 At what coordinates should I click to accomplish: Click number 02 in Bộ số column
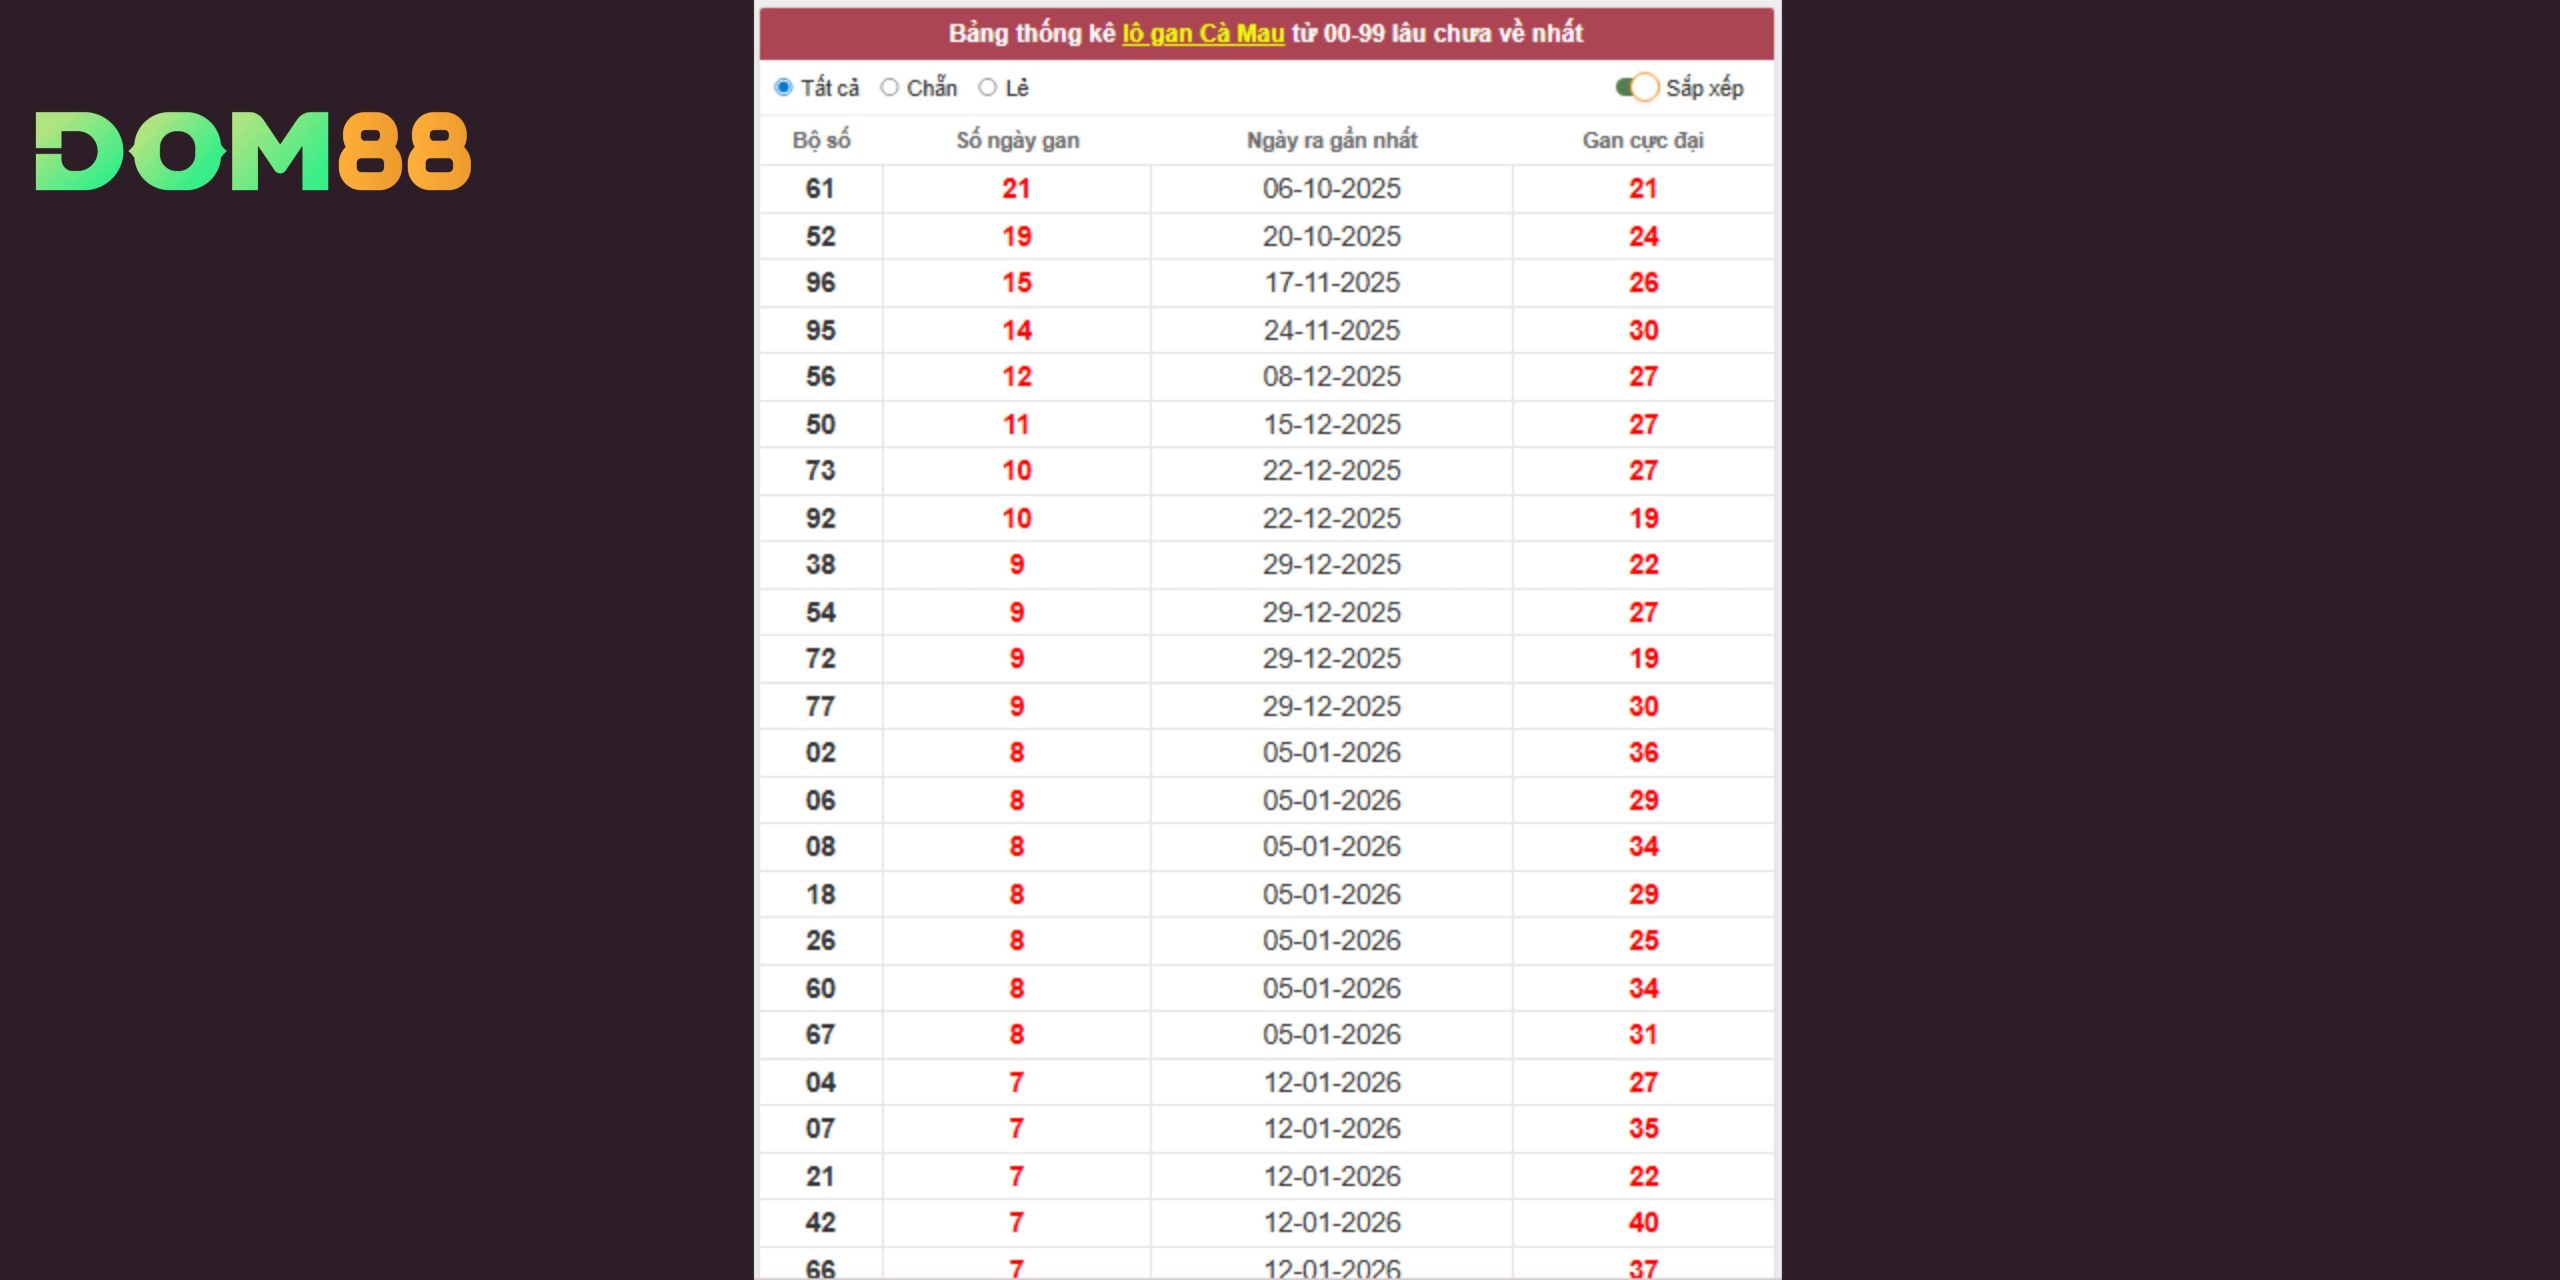[820, 753]
